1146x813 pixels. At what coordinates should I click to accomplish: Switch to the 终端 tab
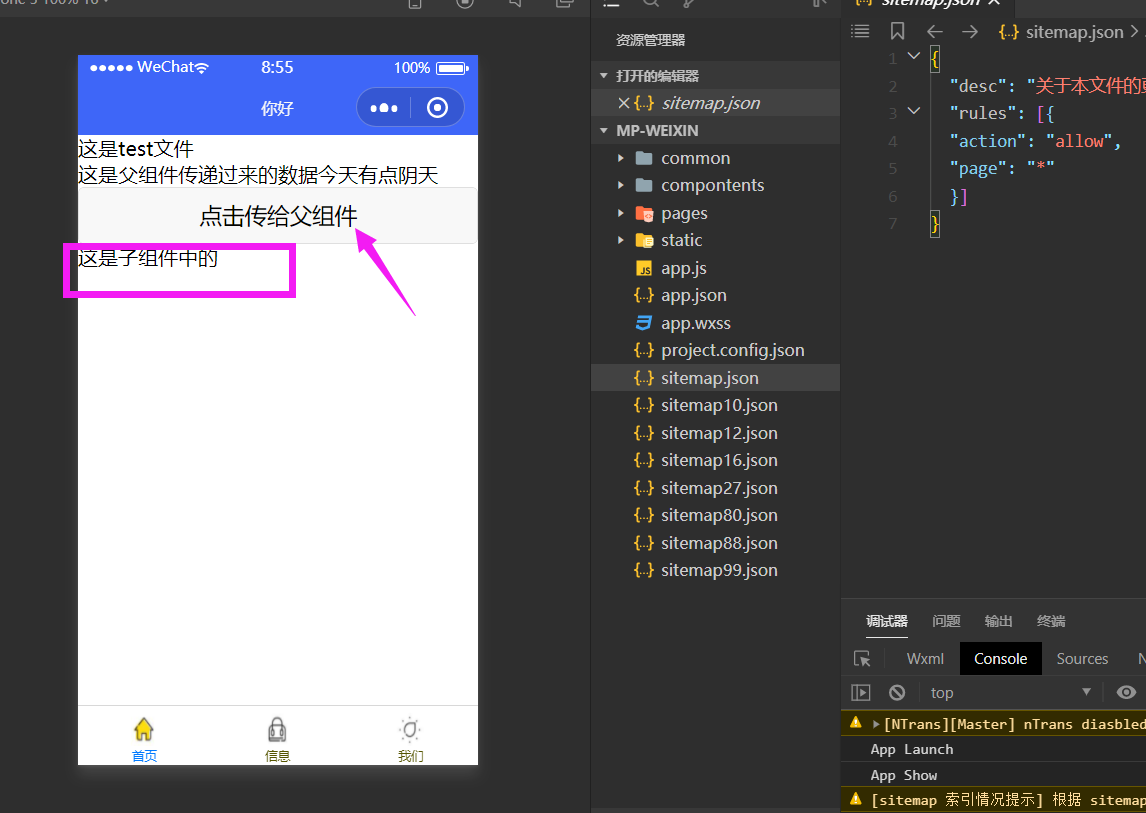click(x=1051, y=621)
